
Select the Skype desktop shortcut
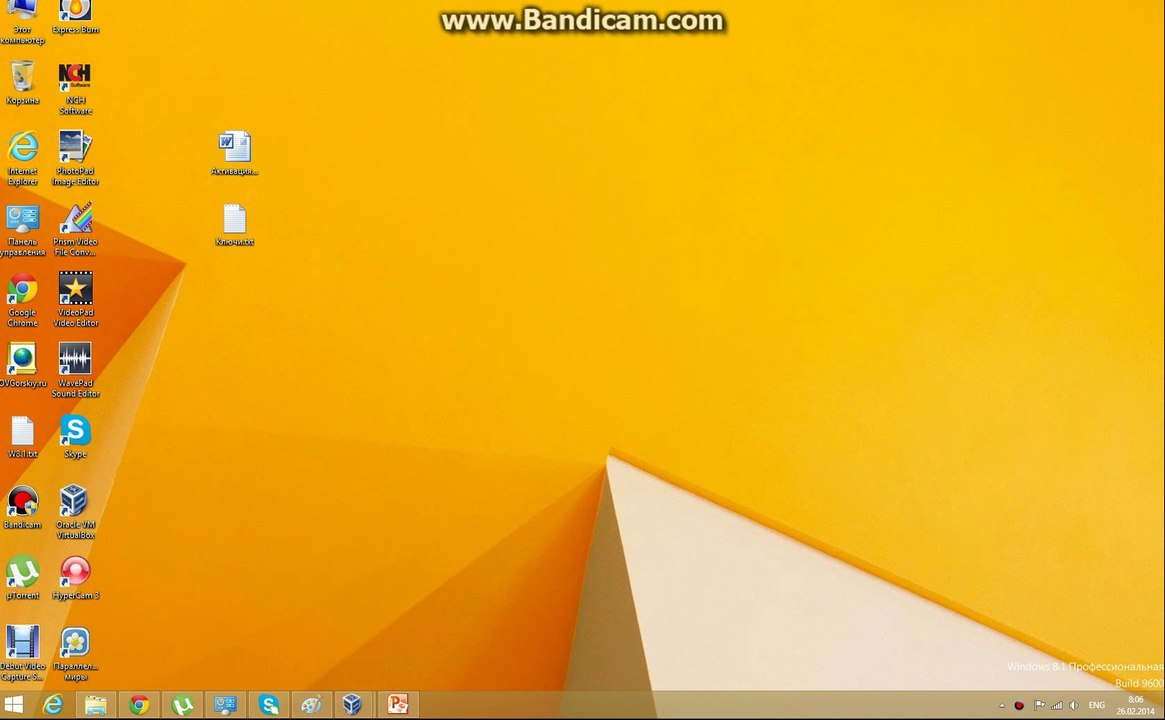coord(75,437)
